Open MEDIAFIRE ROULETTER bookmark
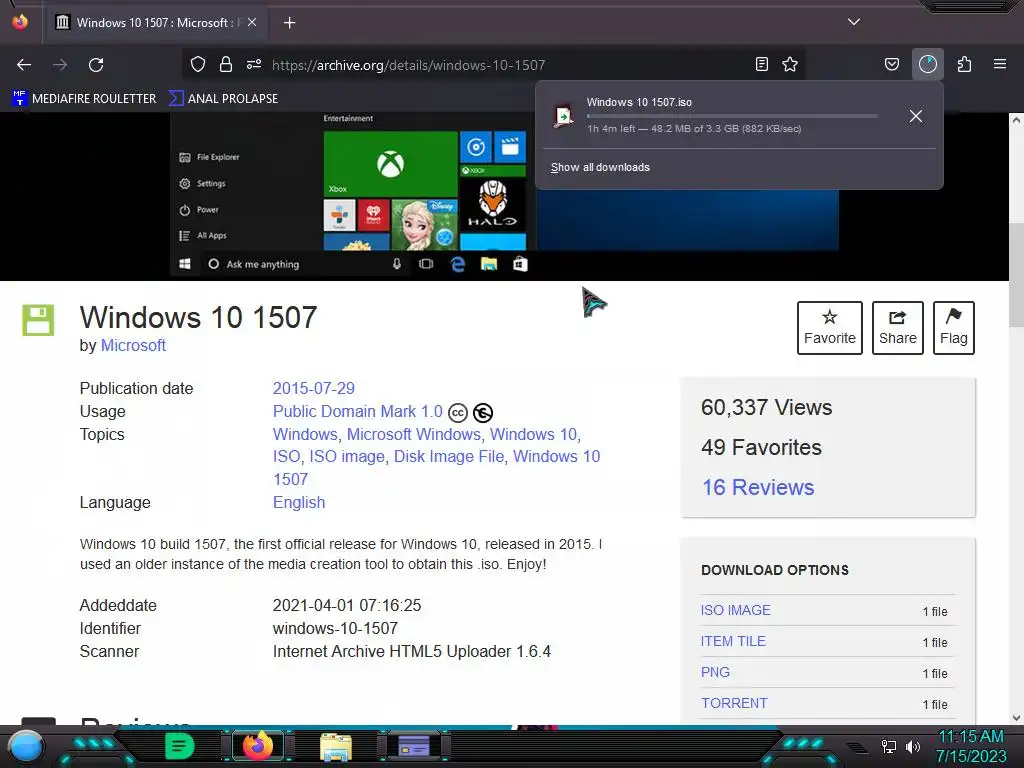Viewport: 1024px width, 768px height. point(84,99)
